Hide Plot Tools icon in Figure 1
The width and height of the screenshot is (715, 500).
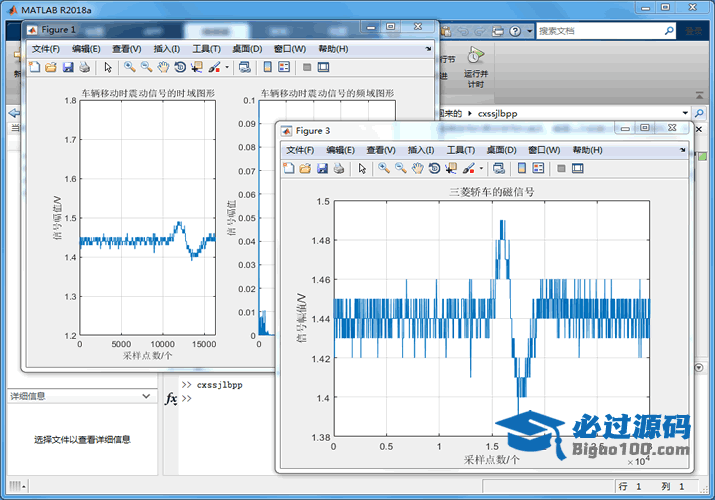point(307,67)
